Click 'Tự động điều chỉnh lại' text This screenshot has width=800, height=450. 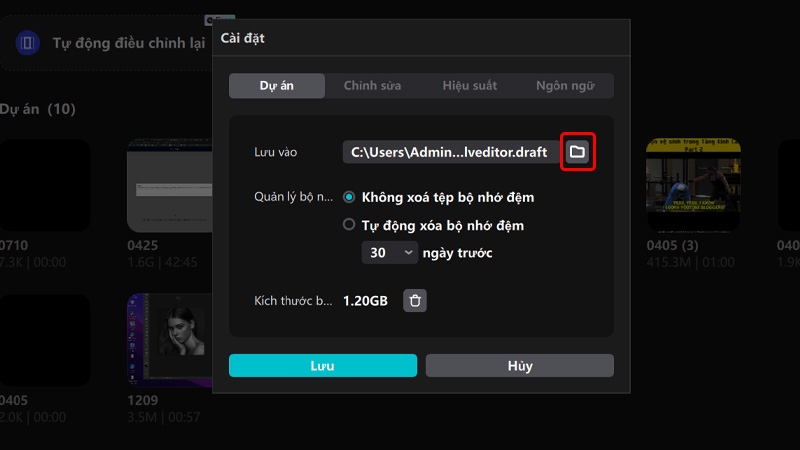point(129,43)
